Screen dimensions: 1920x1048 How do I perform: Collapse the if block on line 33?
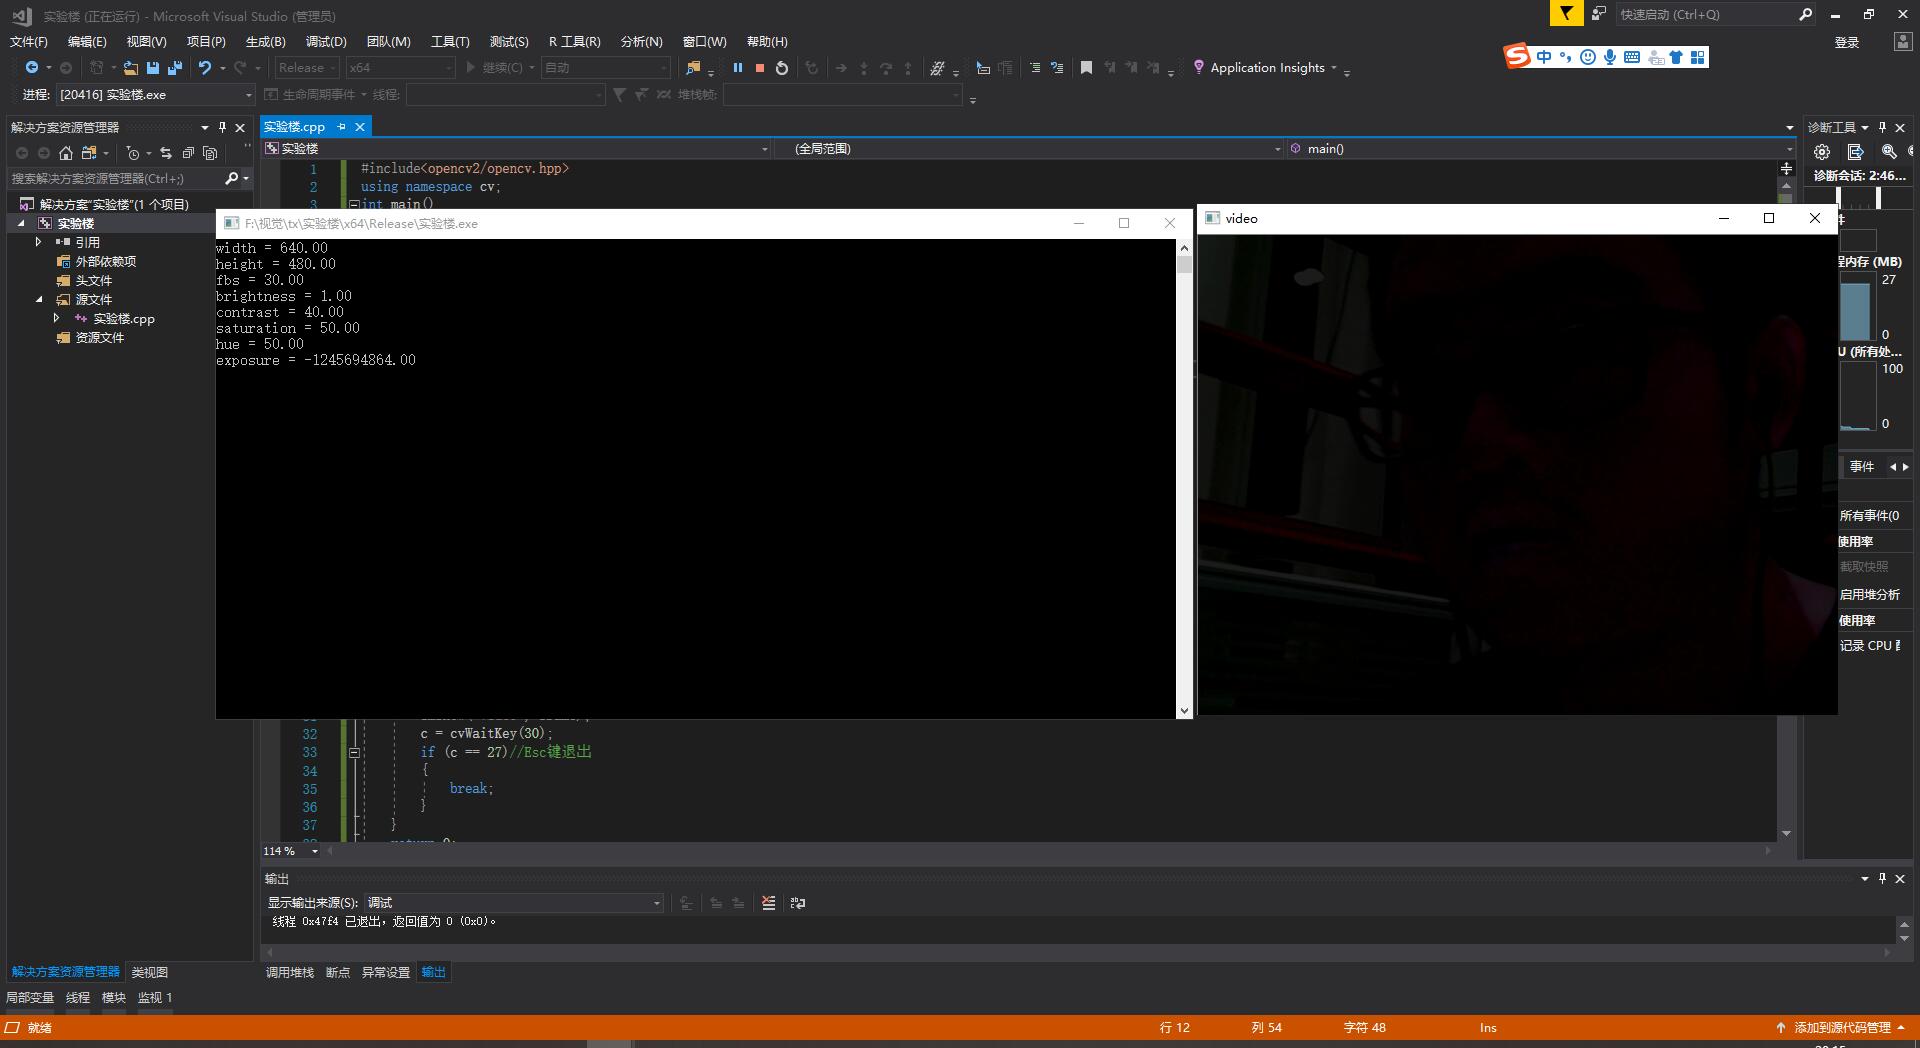point(354,752)
